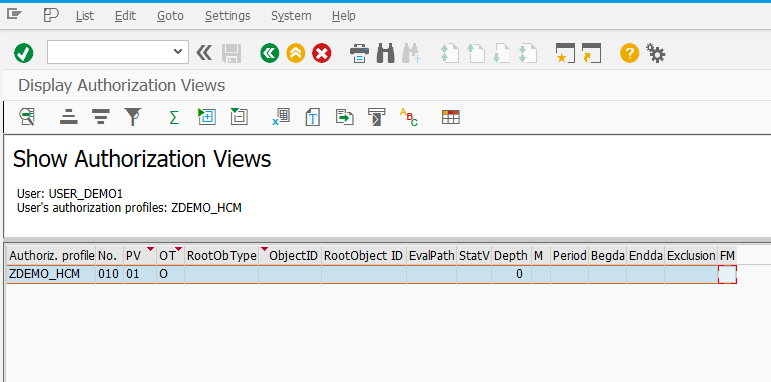Click the Previous Page icon
The image size is (771, 382).
(x=475, y=53)
